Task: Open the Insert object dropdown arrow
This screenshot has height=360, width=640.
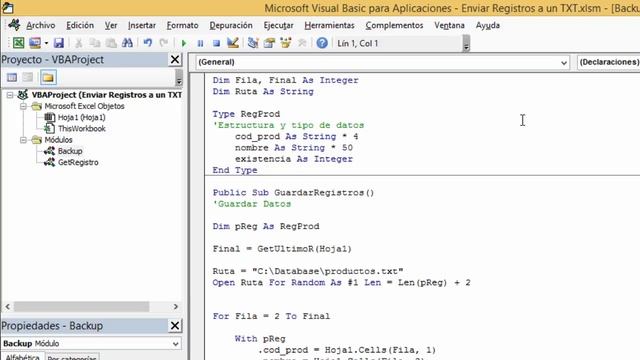Action: click(x=46, y=43)
